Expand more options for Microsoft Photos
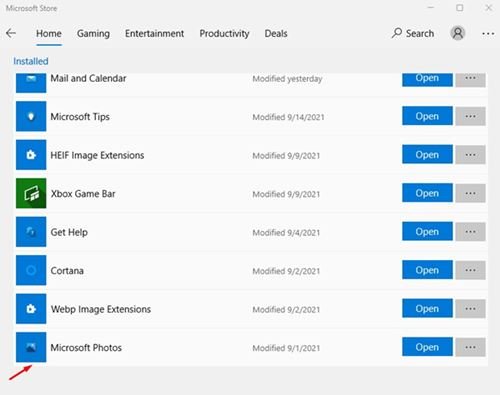500x395 pixels. coord(470,347)
